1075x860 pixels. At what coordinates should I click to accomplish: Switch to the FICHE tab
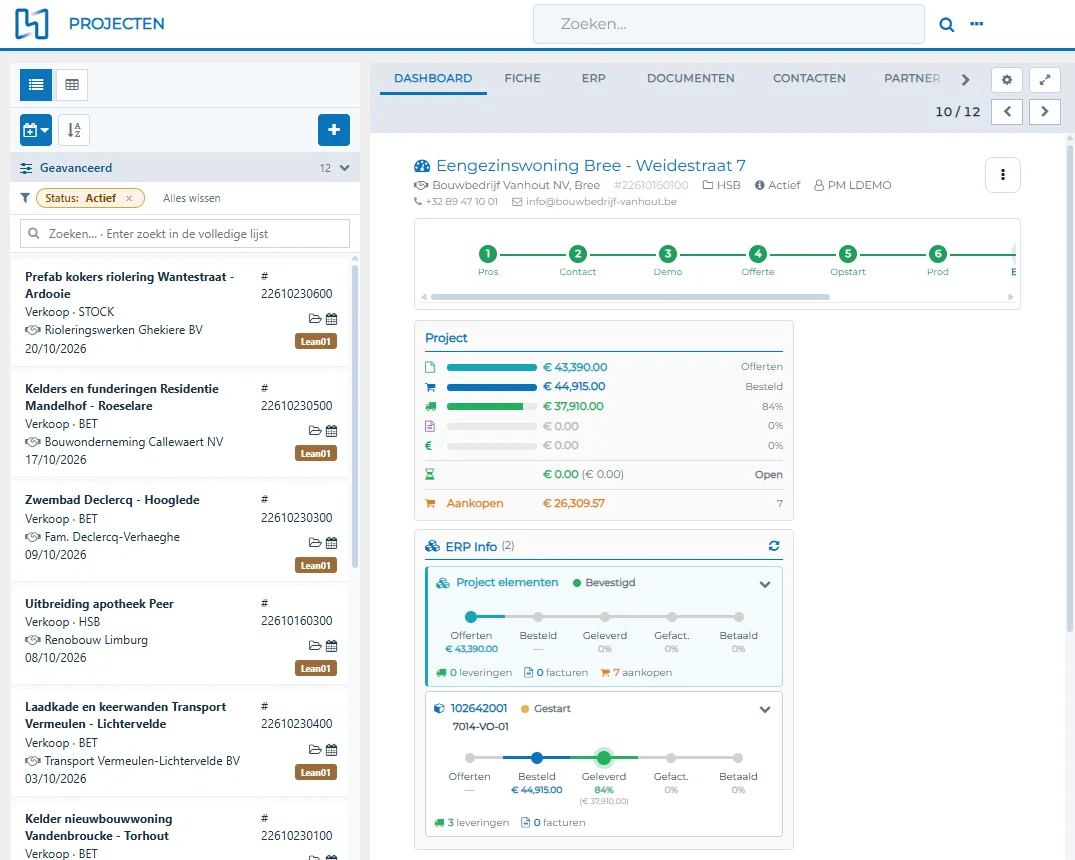point(522,78)
